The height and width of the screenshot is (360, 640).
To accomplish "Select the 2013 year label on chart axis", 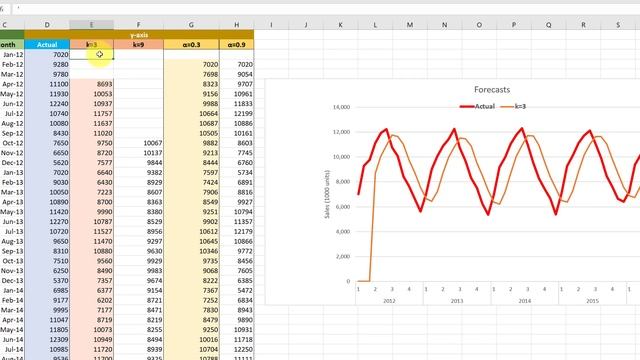I will (457, 301).
